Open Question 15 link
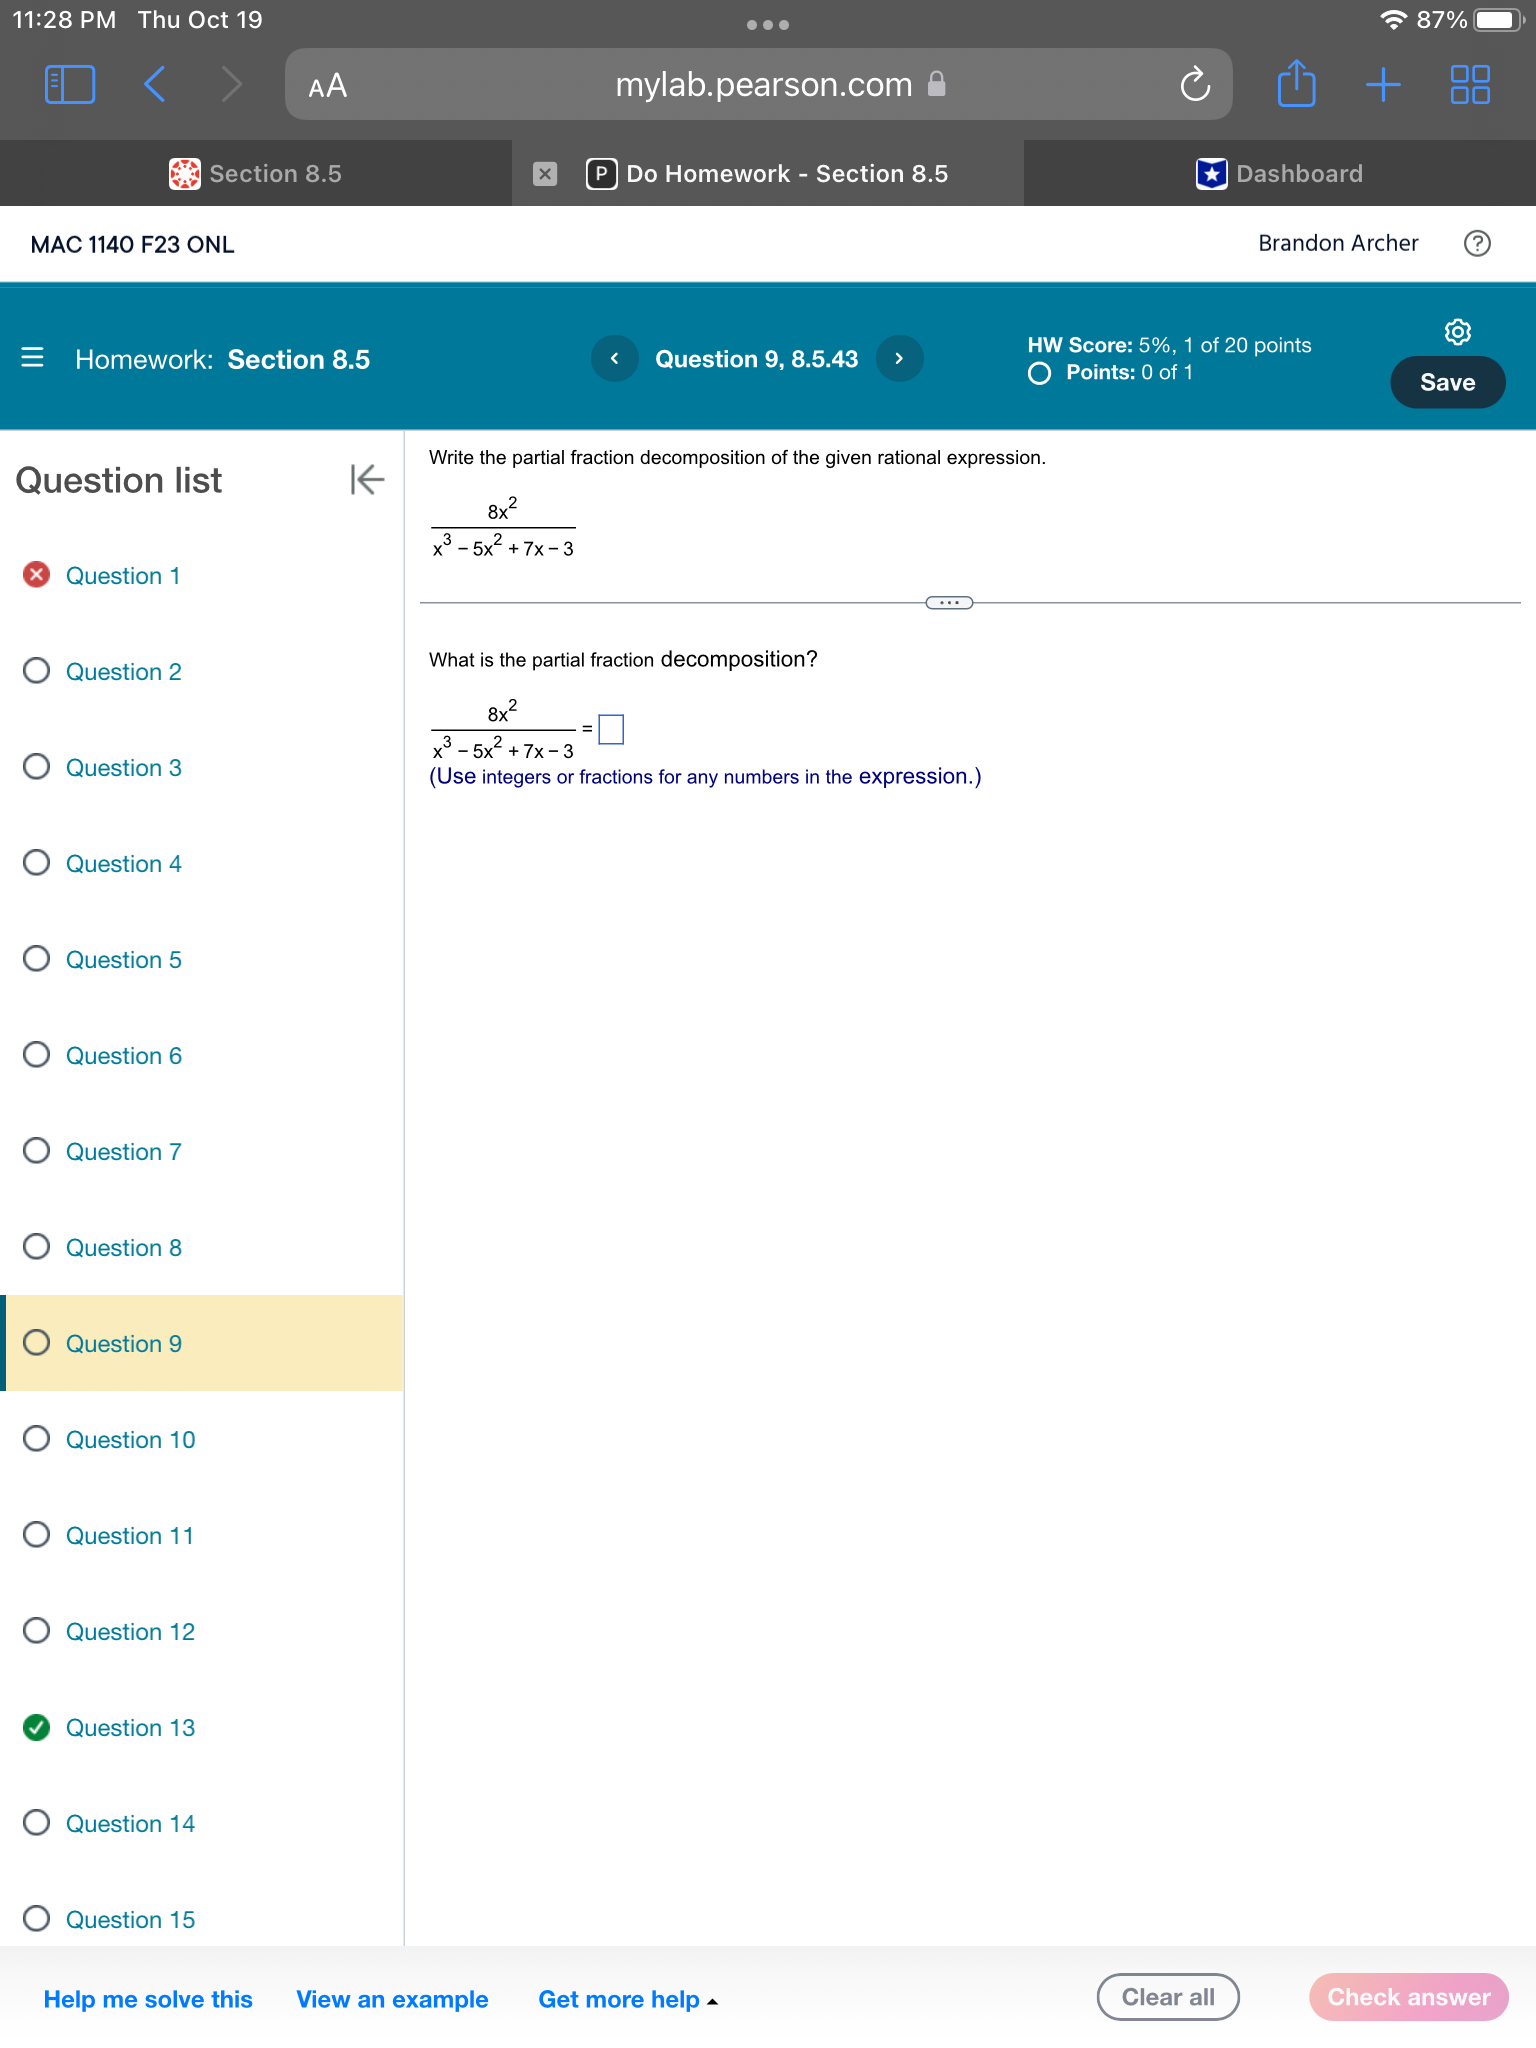The width and height of the screenshot is (1536, 2048). click(x=130, y=1920)
